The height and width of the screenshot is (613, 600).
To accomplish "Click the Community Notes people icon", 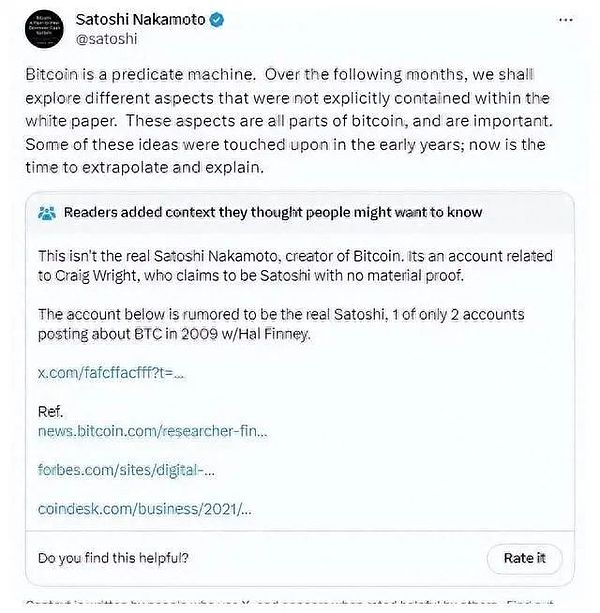I will tap(46, 213).
